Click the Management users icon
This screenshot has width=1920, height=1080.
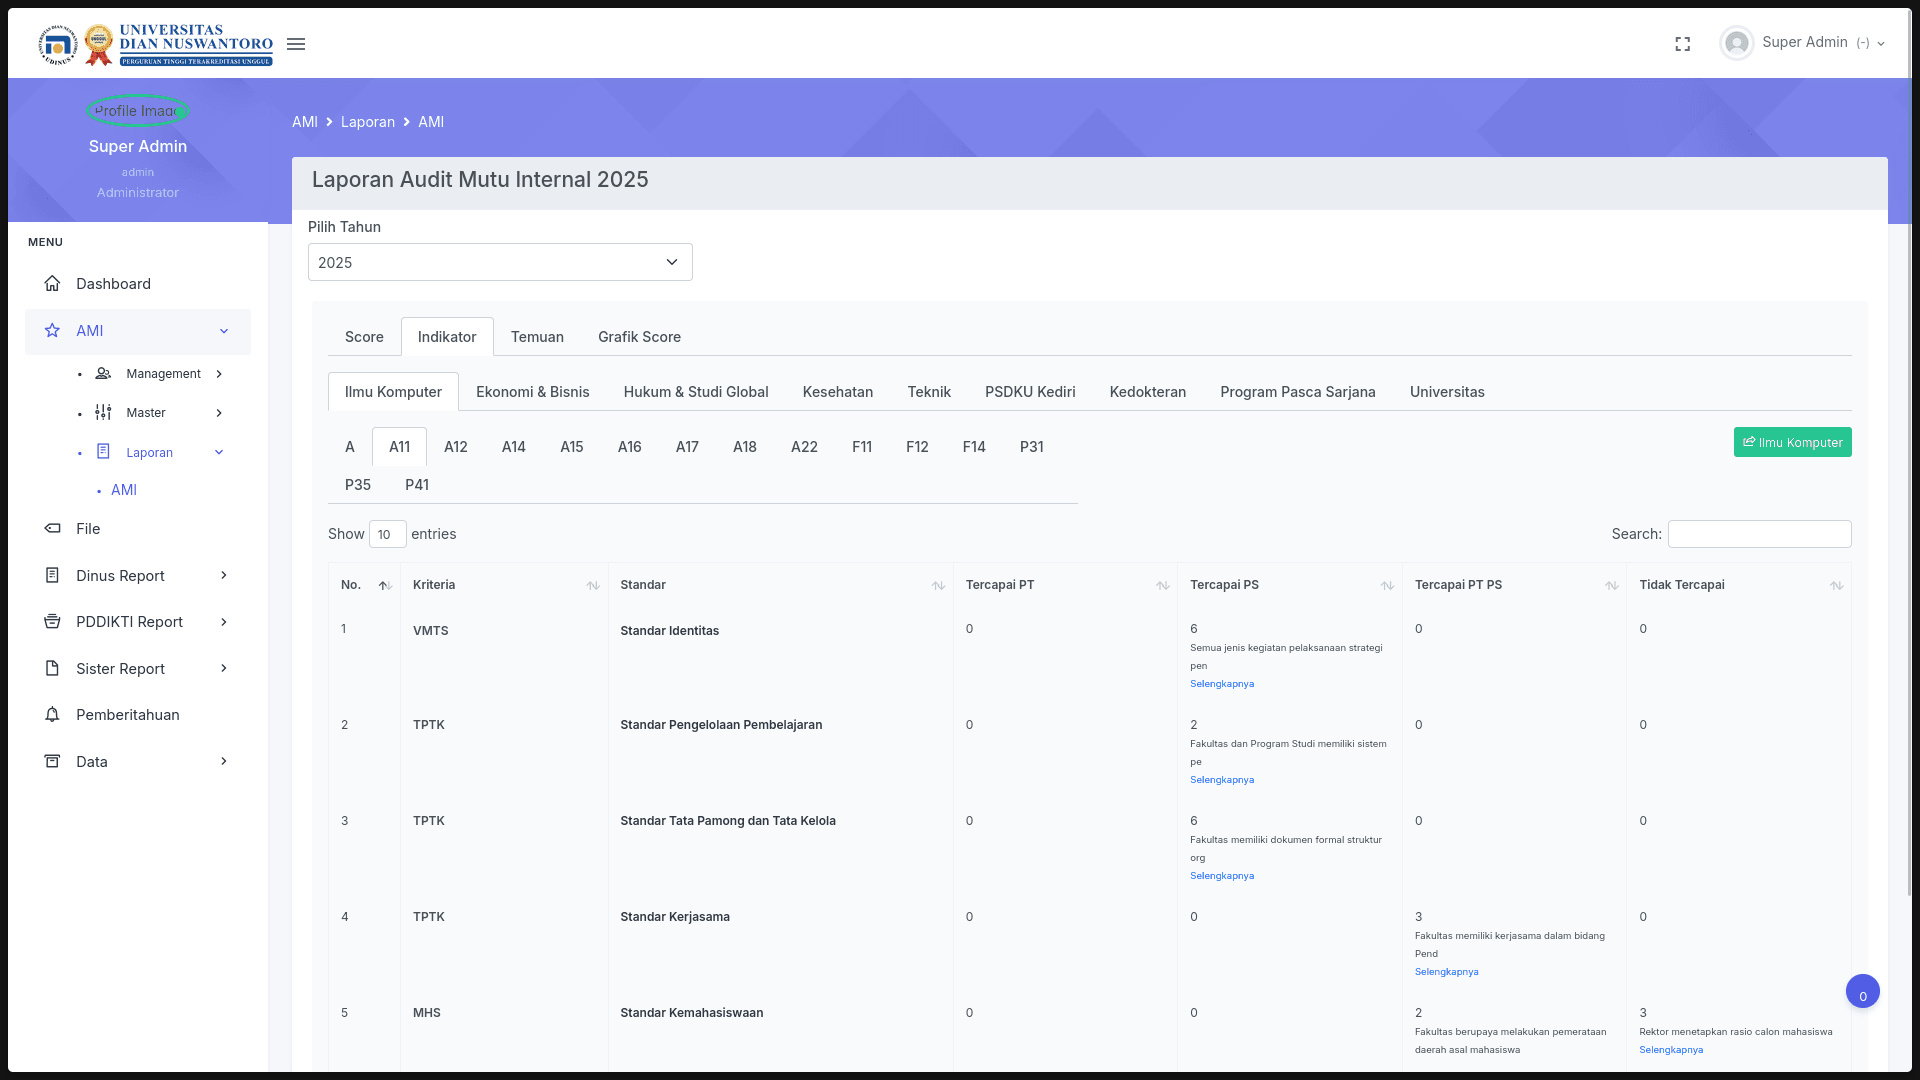(x=103, y=374)
